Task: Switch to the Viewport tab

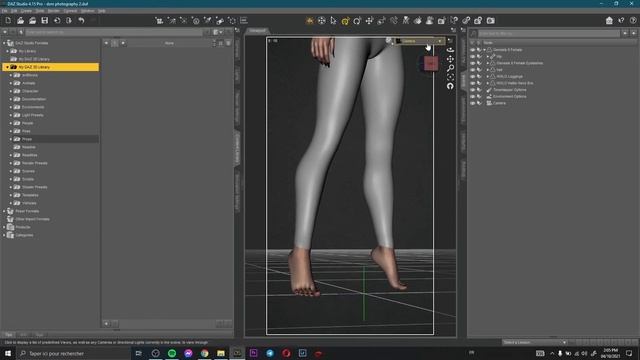Action: coord(258,31)
